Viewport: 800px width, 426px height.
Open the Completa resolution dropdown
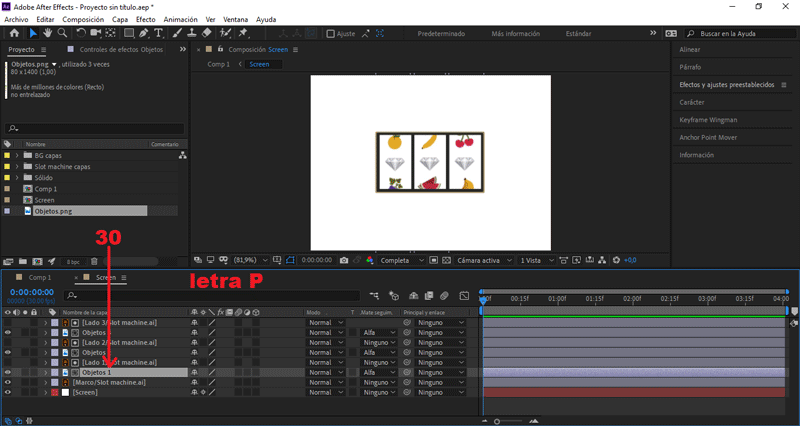coord(400,260)
